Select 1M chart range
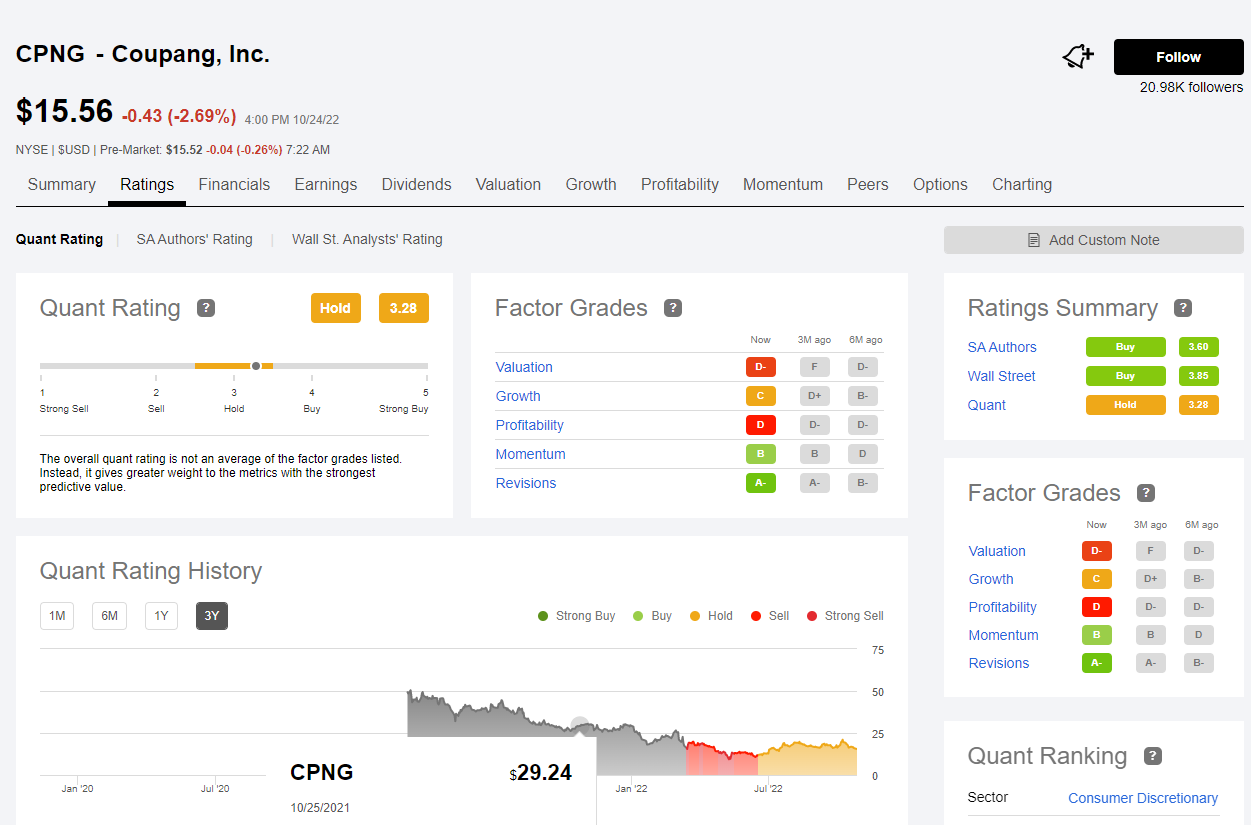 click(x=57, y=616)
